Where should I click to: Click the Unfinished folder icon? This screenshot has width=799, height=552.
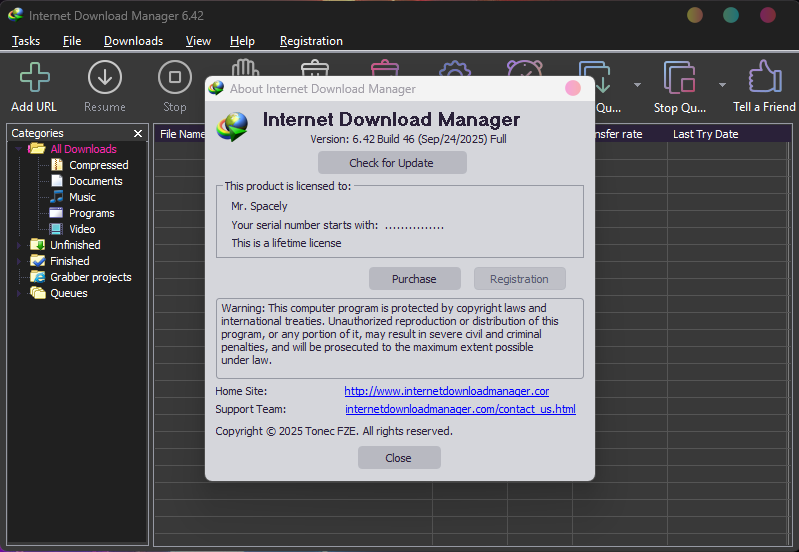click(38, 245)
